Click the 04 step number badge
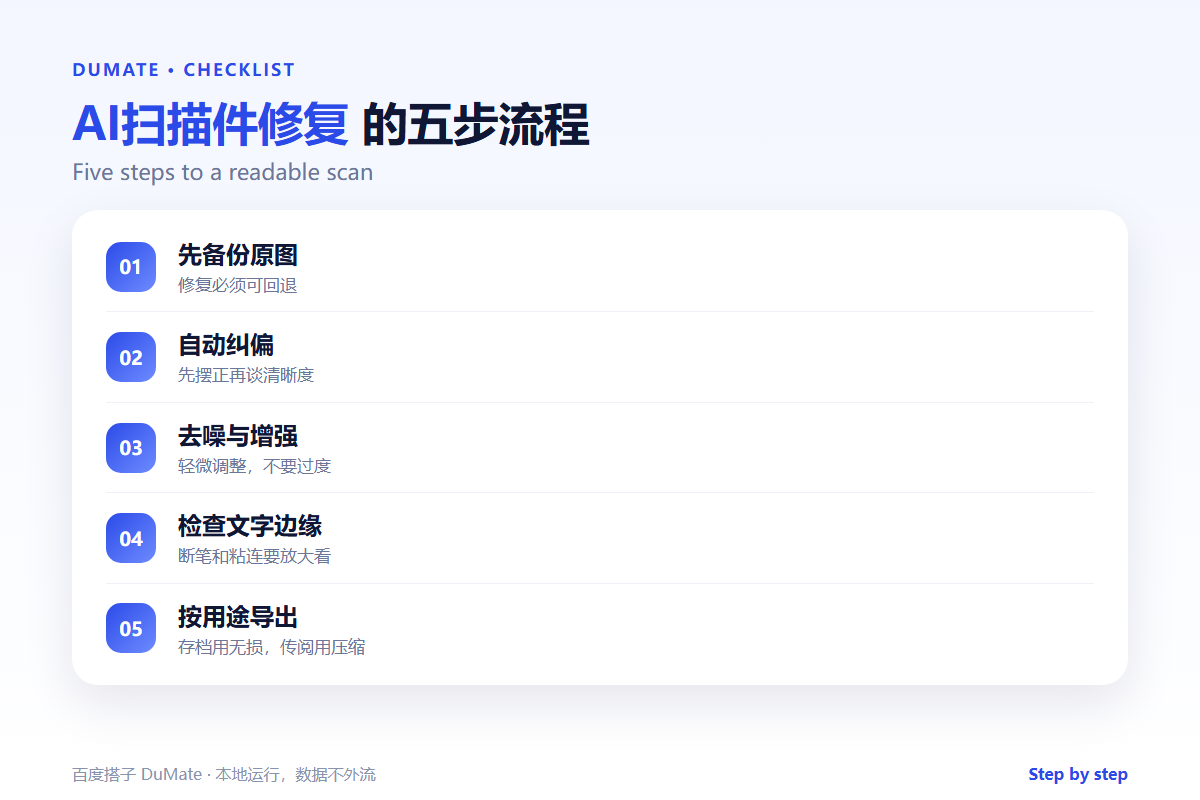This screenshot has height=800, width=1200. pos(131,538)
